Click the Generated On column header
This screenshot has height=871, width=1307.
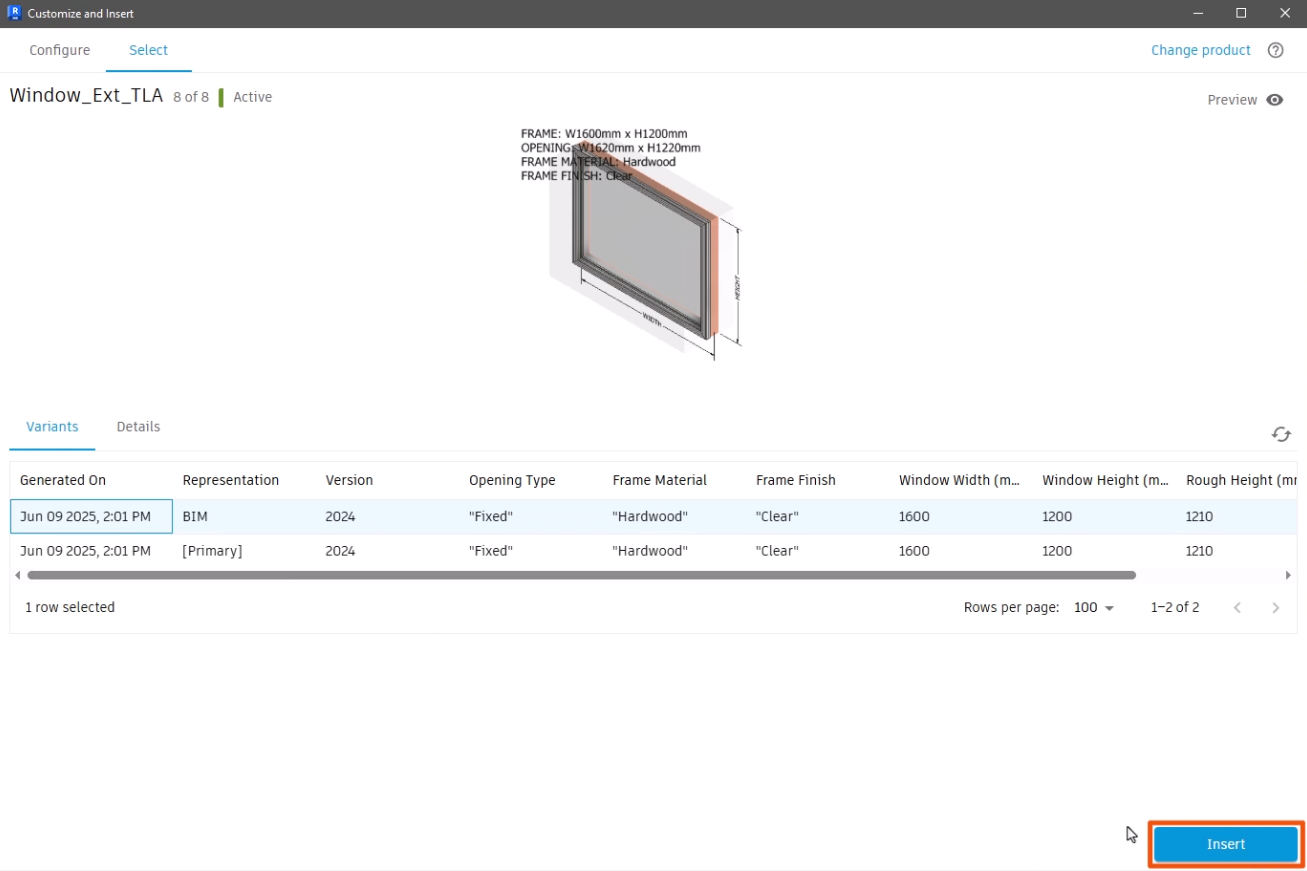click(x=63, y=480)
